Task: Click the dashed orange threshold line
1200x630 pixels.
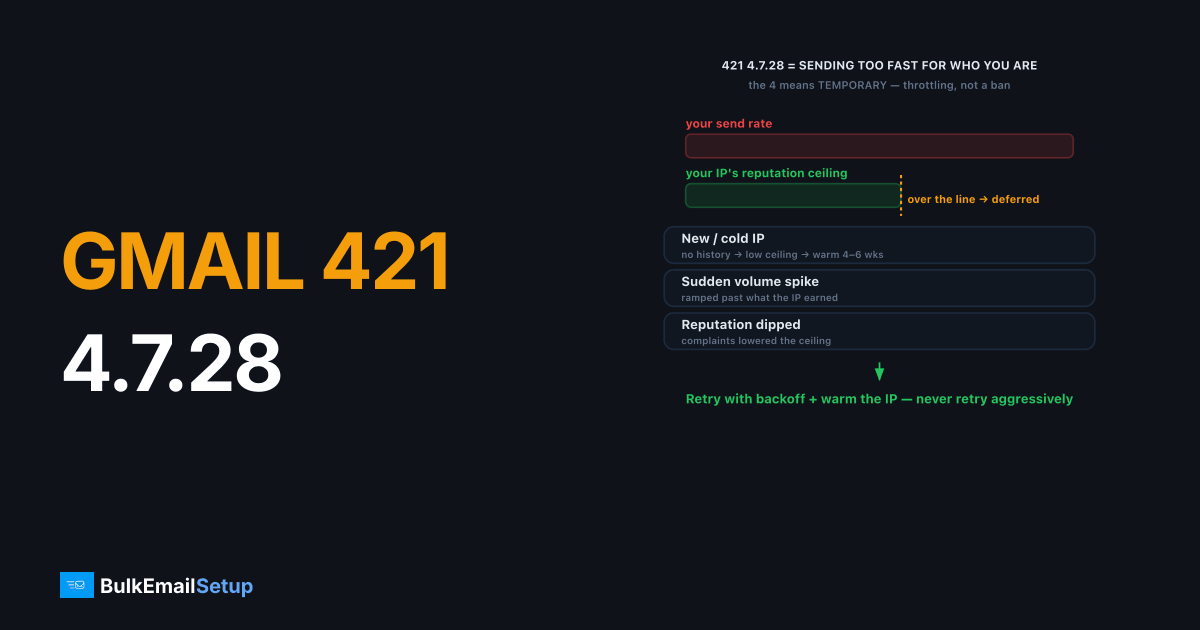Action: click(x=901, y=195)
